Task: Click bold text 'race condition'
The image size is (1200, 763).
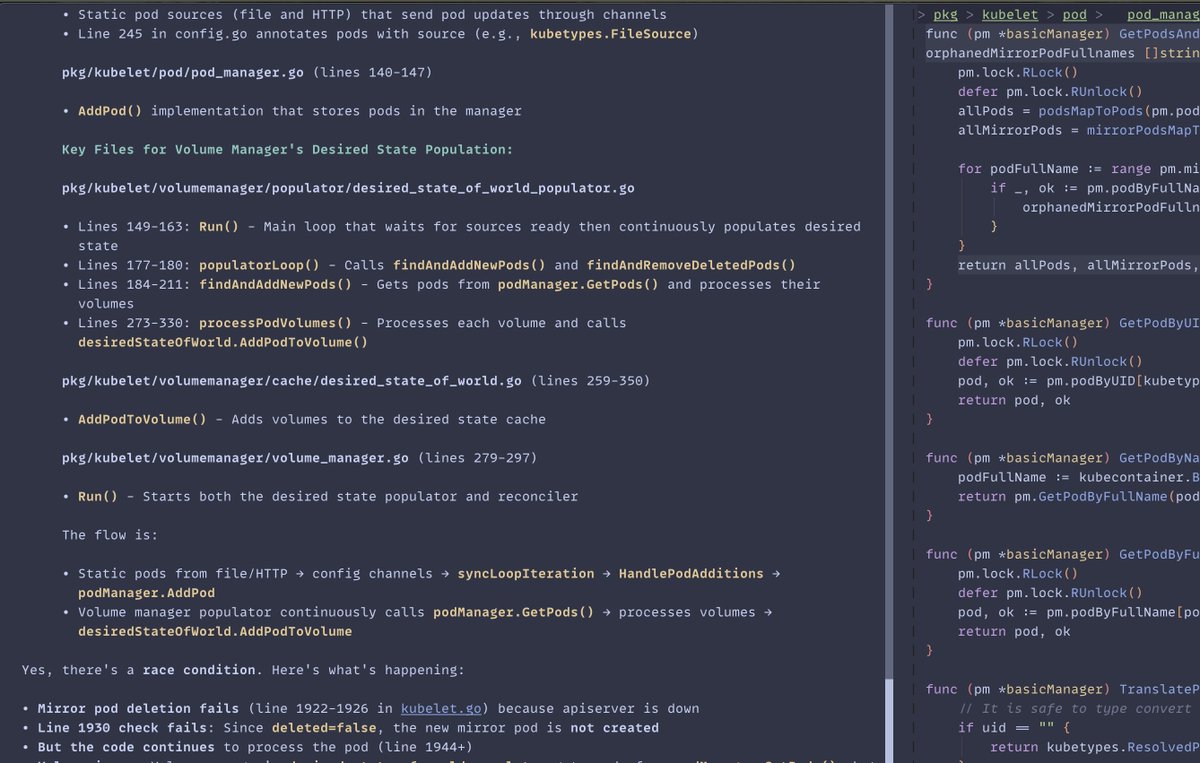Action: (x=199, y=670)
